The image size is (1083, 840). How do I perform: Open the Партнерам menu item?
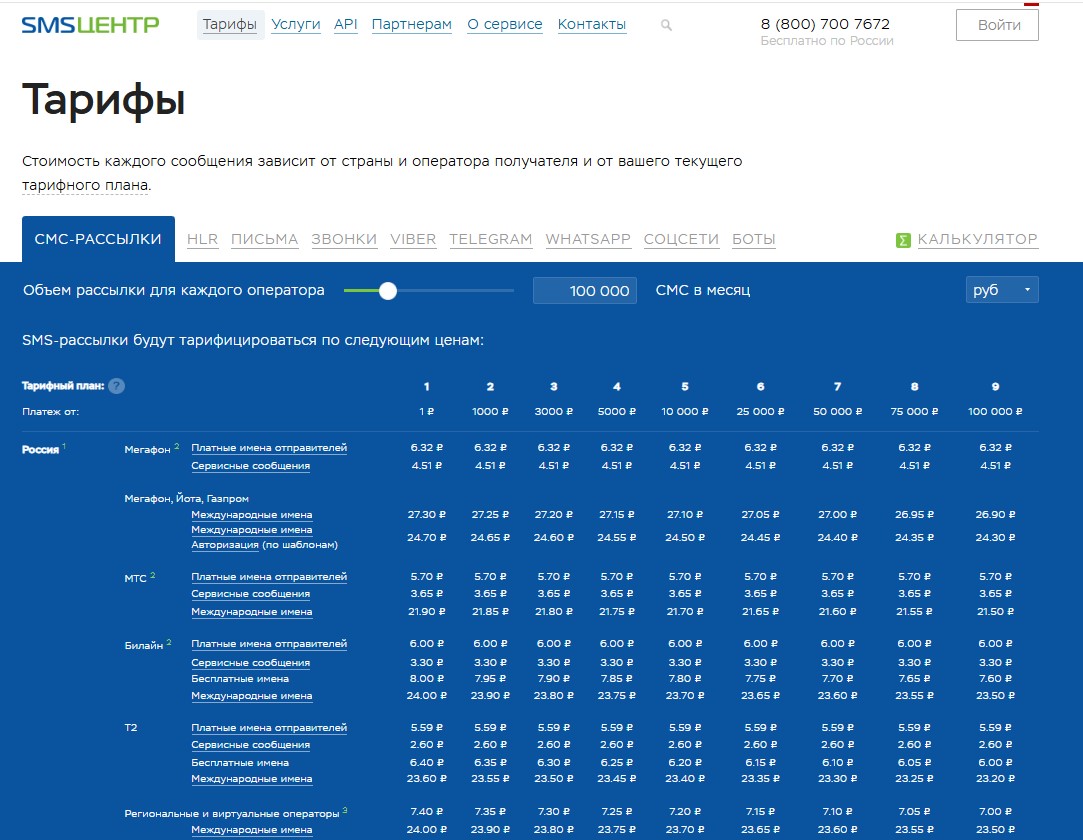point(411,24)
